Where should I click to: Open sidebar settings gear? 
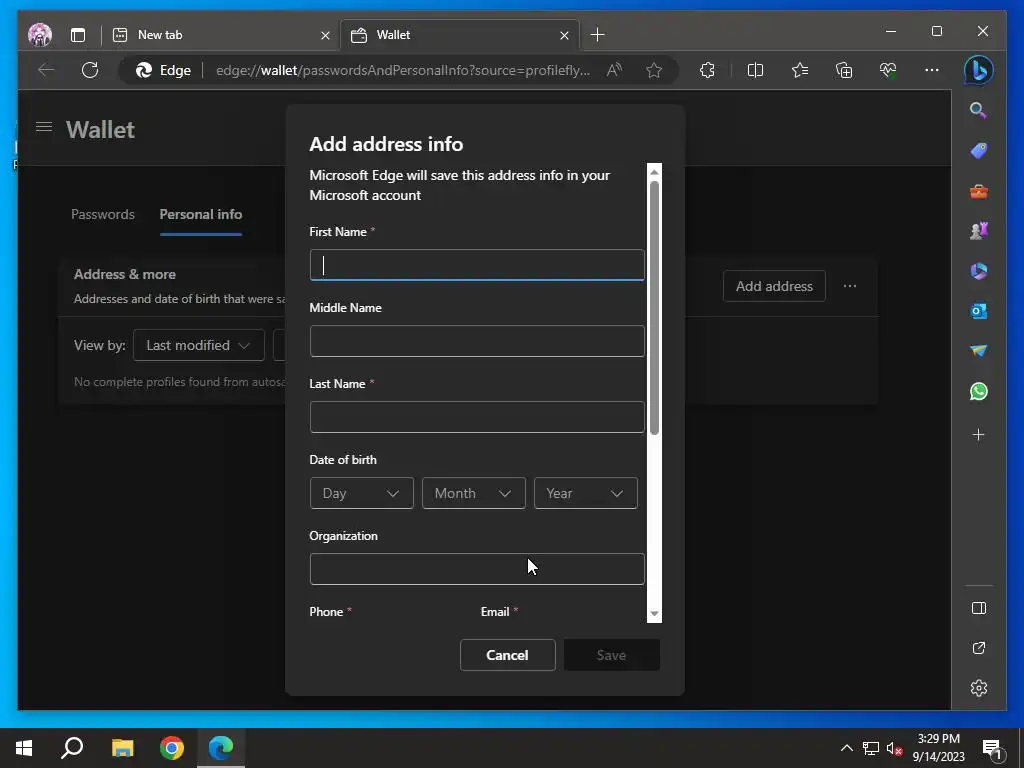point(978,688)
